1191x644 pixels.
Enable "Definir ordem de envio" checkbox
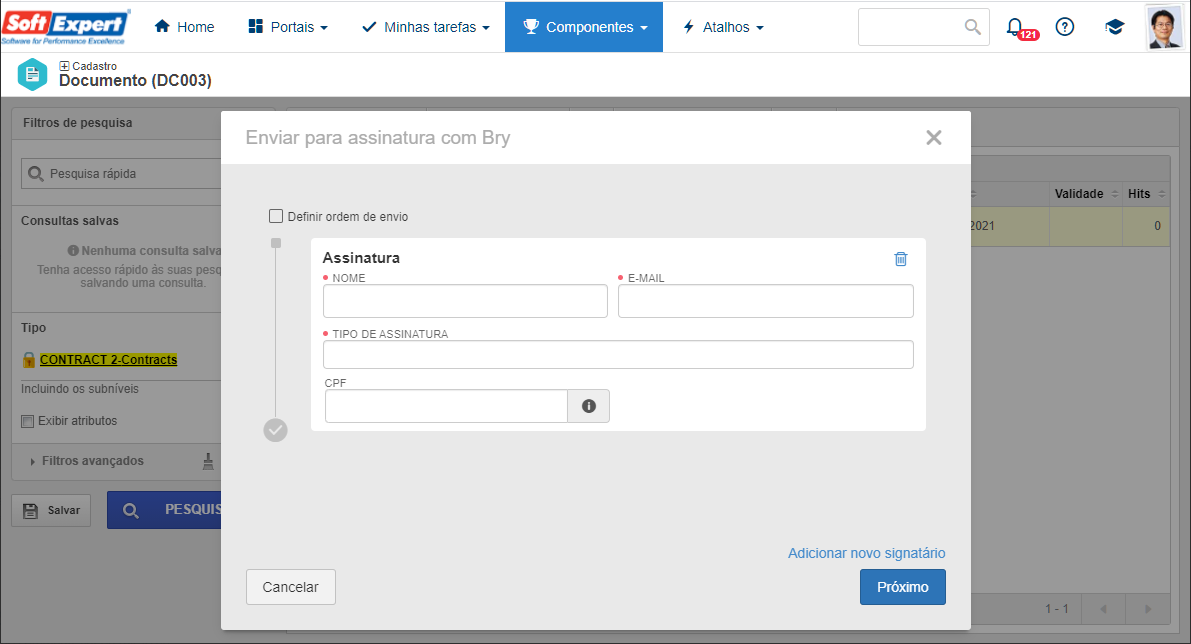[x=276, y=216]
